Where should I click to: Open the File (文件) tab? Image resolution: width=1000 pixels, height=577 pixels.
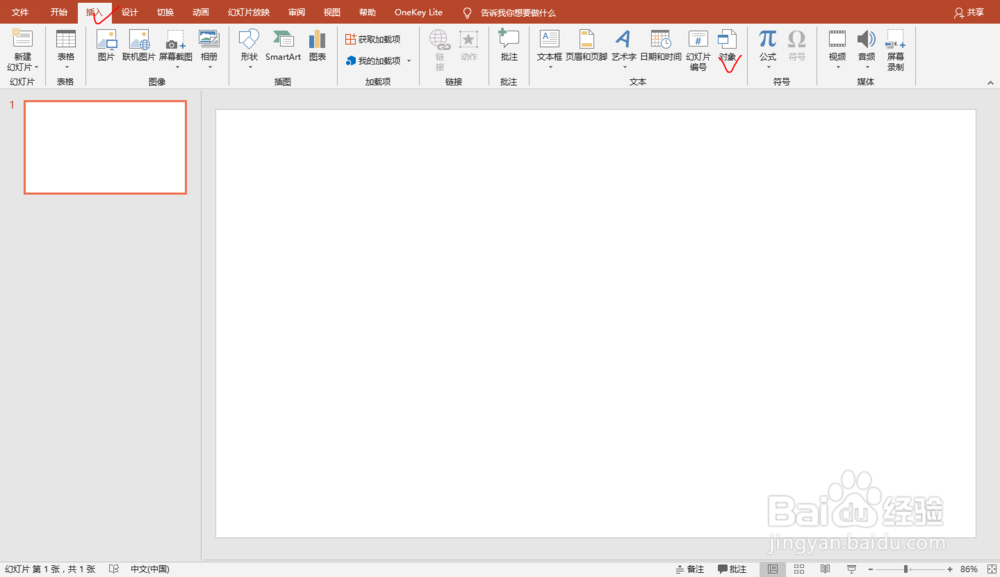coord(20,12)
